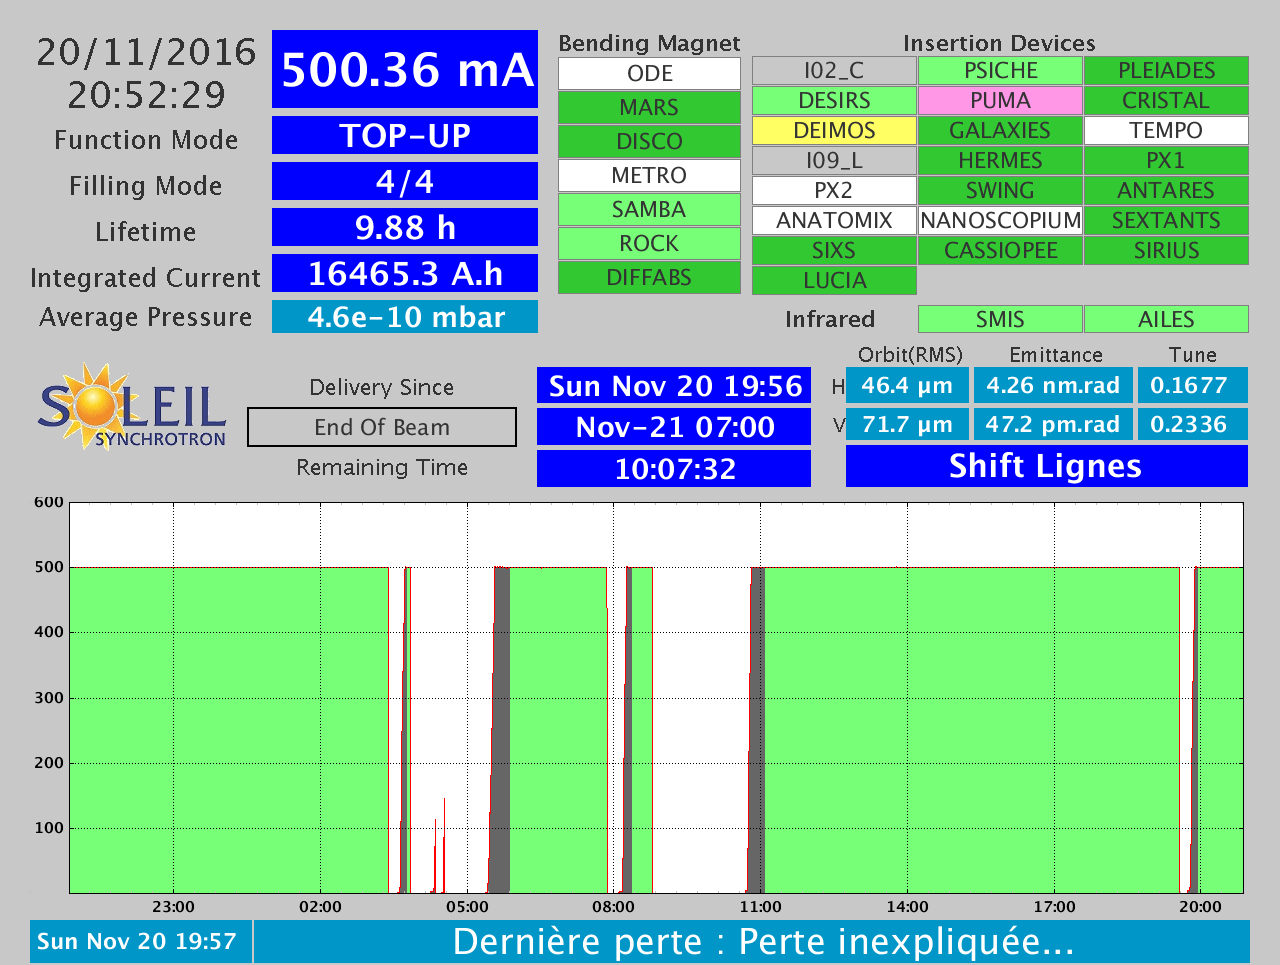Select the CASSIOPEE beamline
Screen dimensions: 1280x965
coord(1000,250)
